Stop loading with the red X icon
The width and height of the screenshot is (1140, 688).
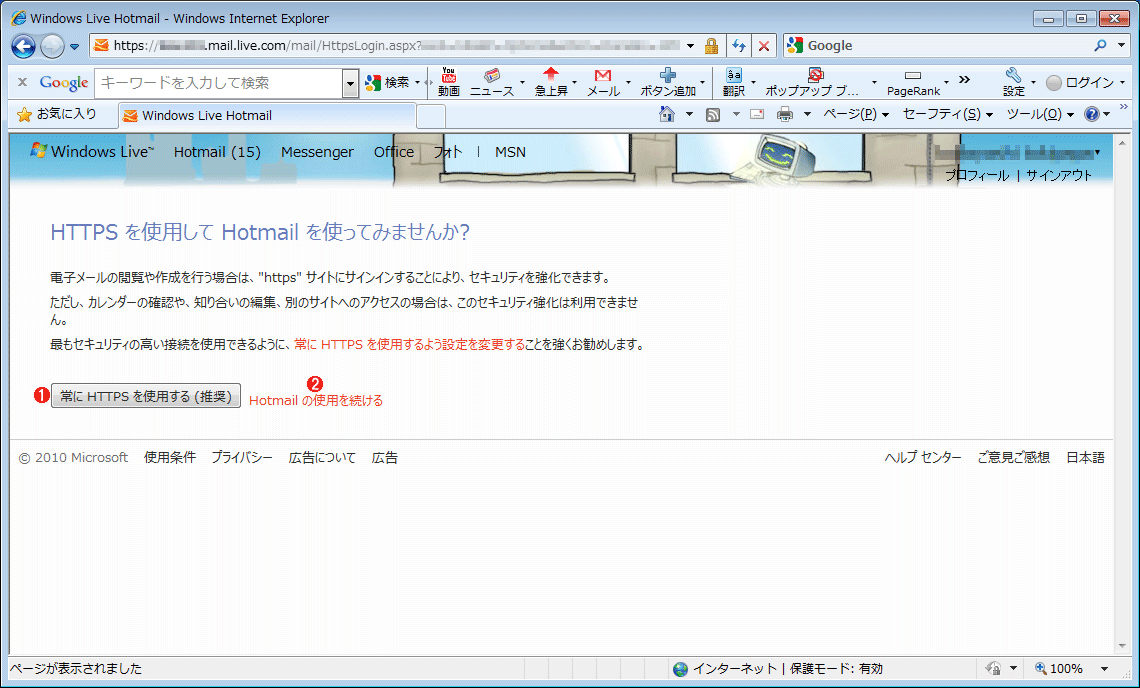(x=763, y=46)
